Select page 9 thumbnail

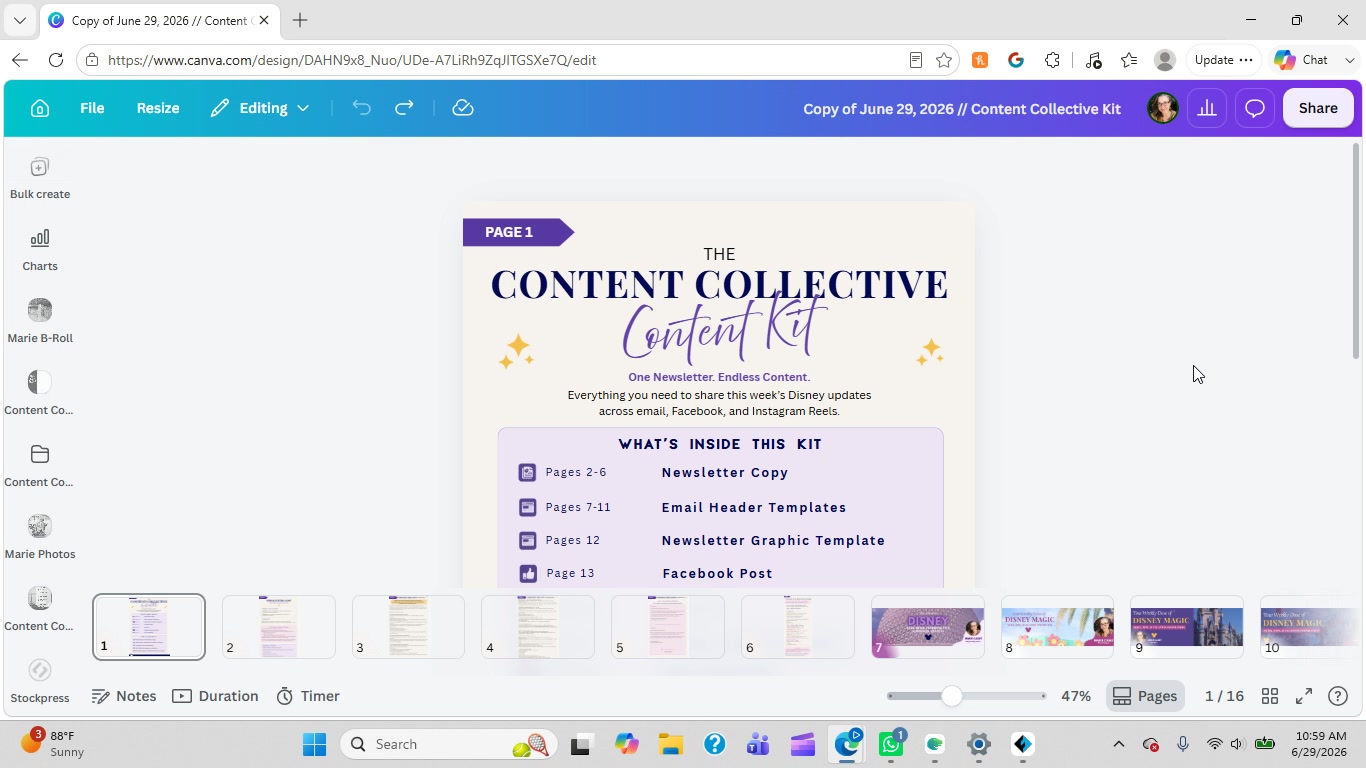(x=1187, y=627)
